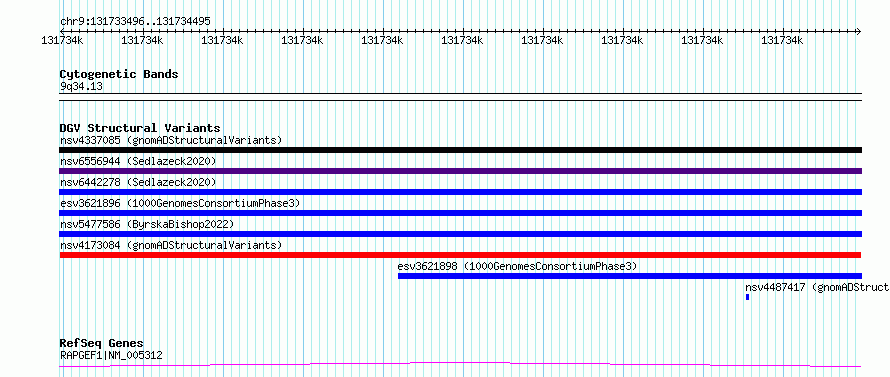890x377 pixels.
Task: Select the blue esv3621896 variant bar
Action: [460, 213]
